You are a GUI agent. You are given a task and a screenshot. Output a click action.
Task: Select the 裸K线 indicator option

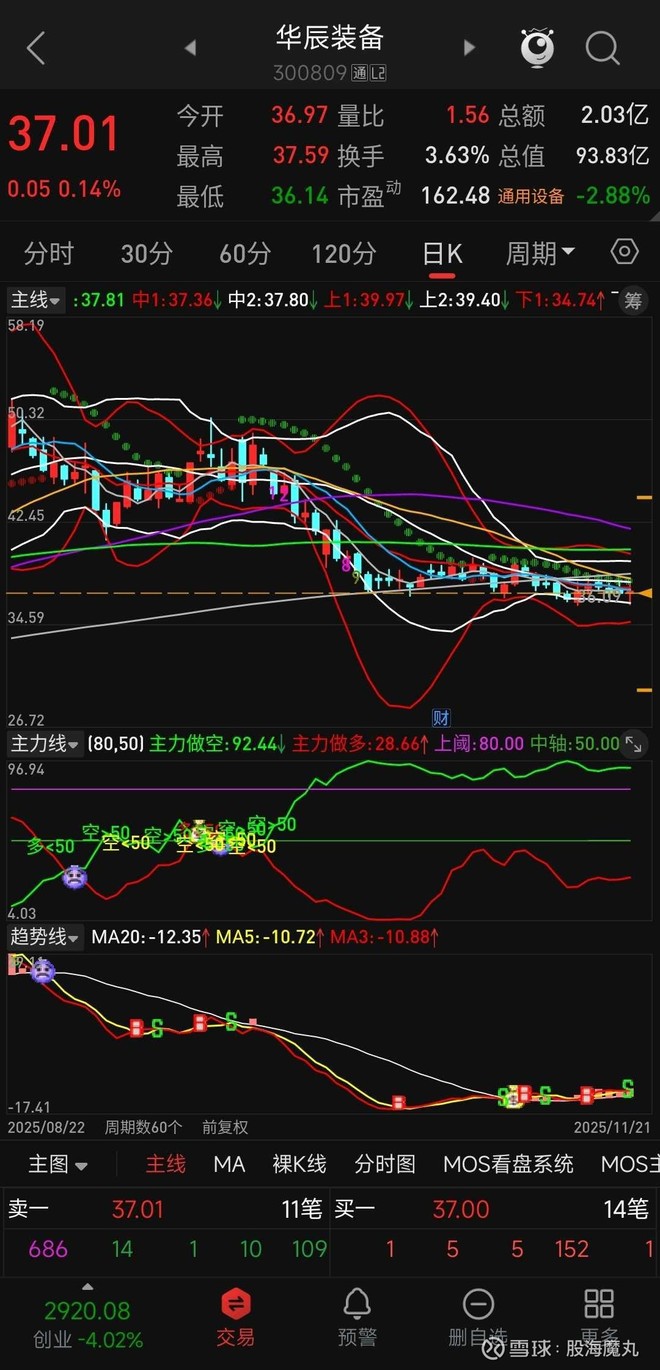[x=300, y=1164]
